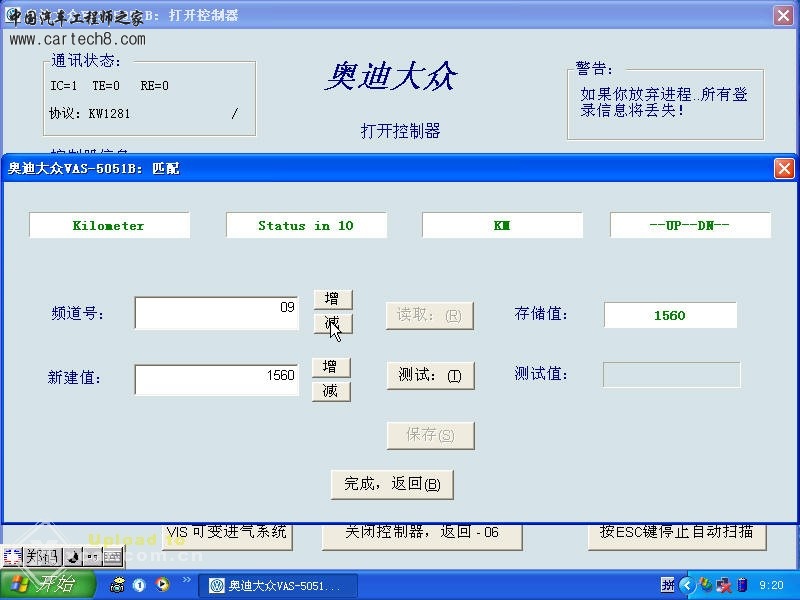Viewport: 800px width, 600px height.
Task: Click the blue battery-shaped tray icon
Action: [742, 585]
